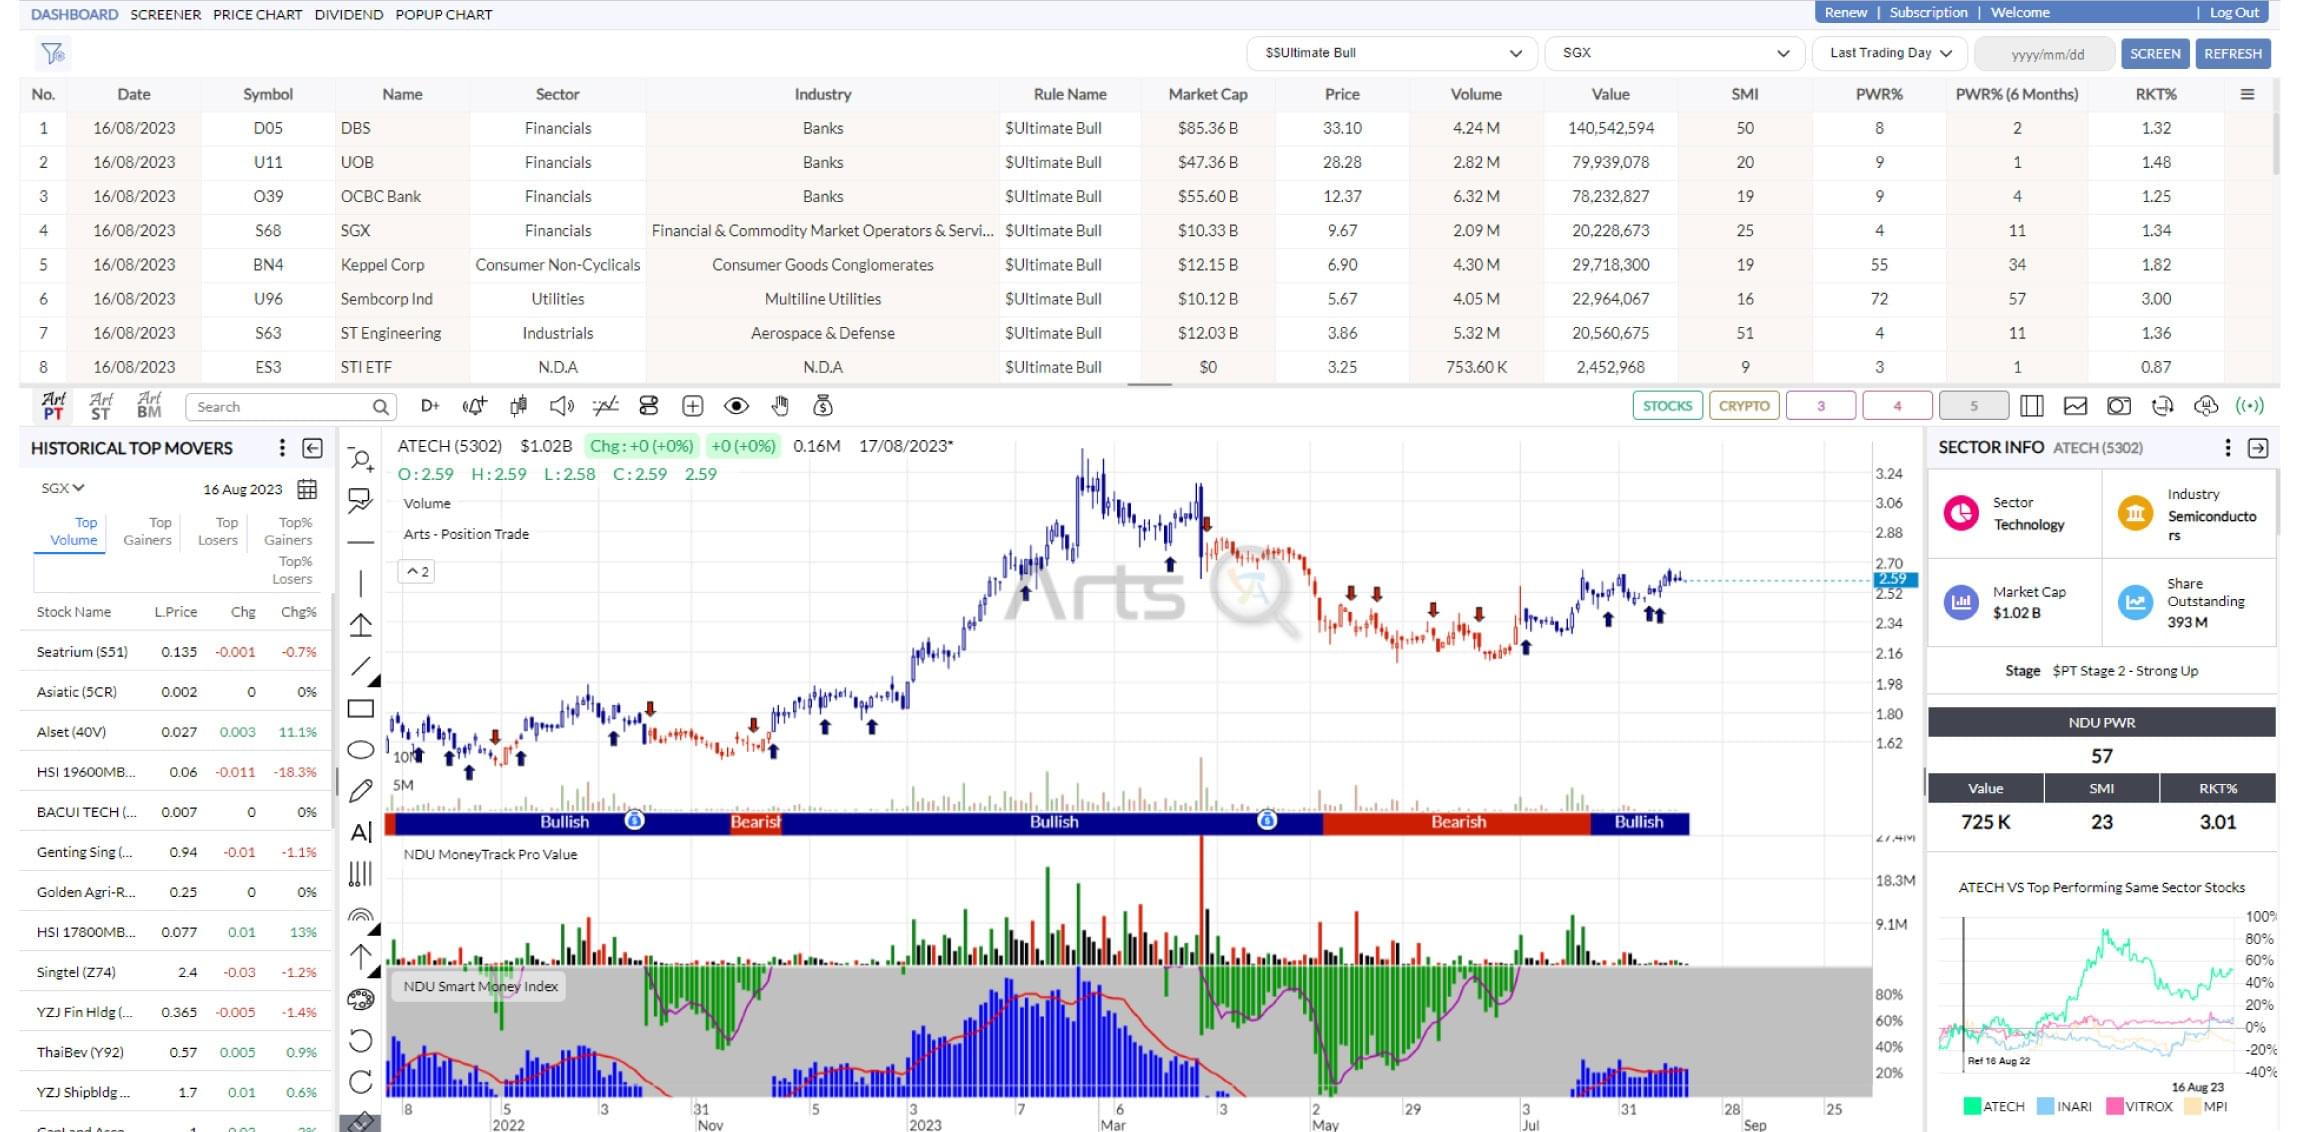Click the SCREEN button

pyautogui.click(x=2155, y=53)
